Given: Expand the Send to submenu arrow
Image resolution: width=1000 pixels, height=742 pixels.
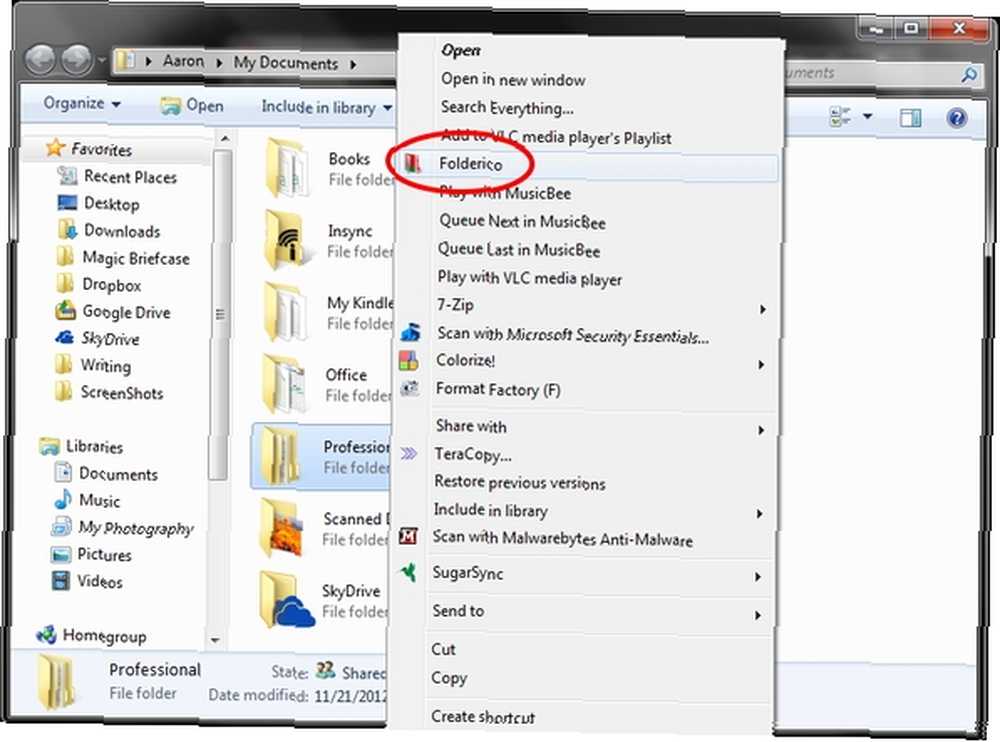Looking at the screenshot, I should pyautogui.click(x=758, y=616).
